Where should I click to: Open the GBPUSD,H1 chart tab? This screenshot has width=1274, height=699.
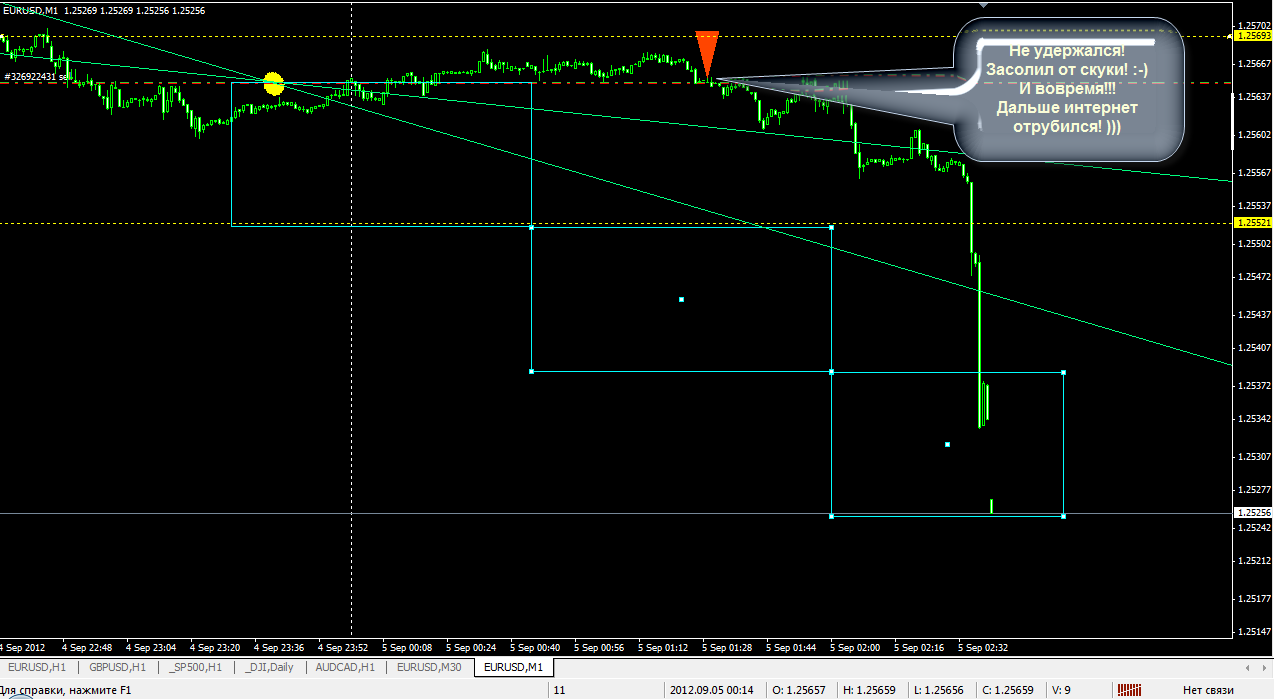tap(118, 666)
